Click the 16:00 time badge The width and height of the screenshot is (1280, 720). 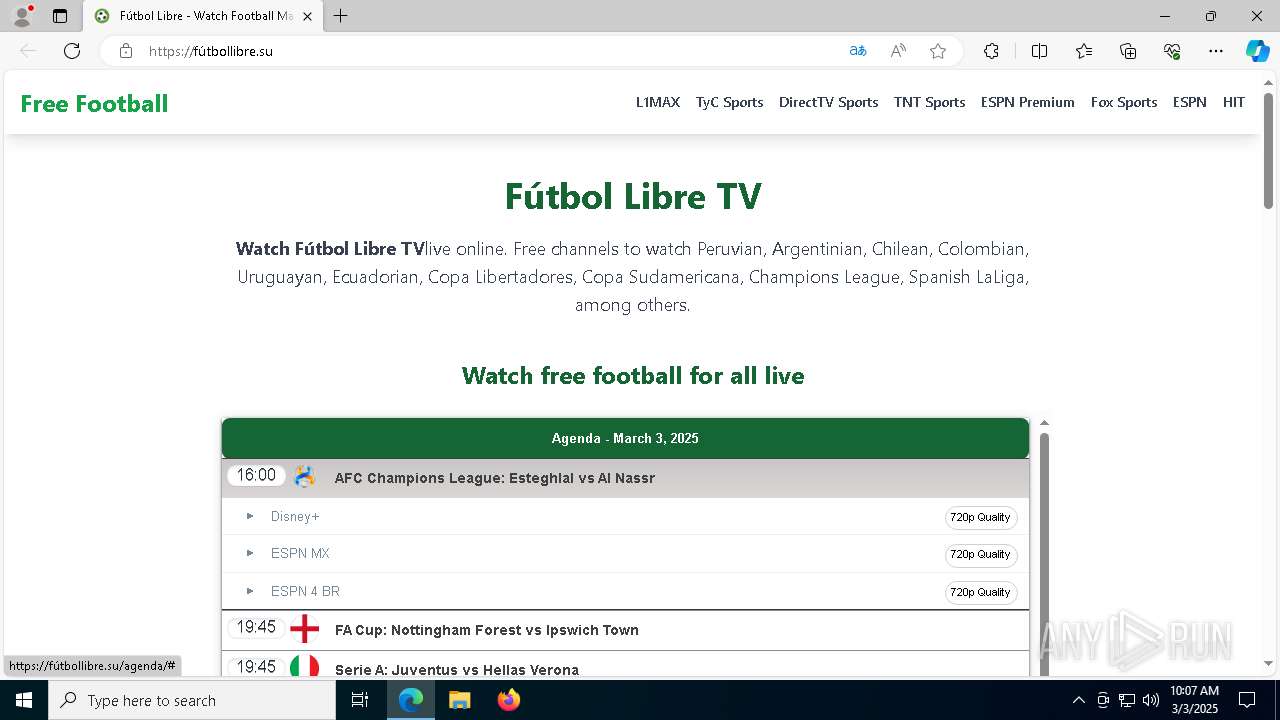(256, 475)
